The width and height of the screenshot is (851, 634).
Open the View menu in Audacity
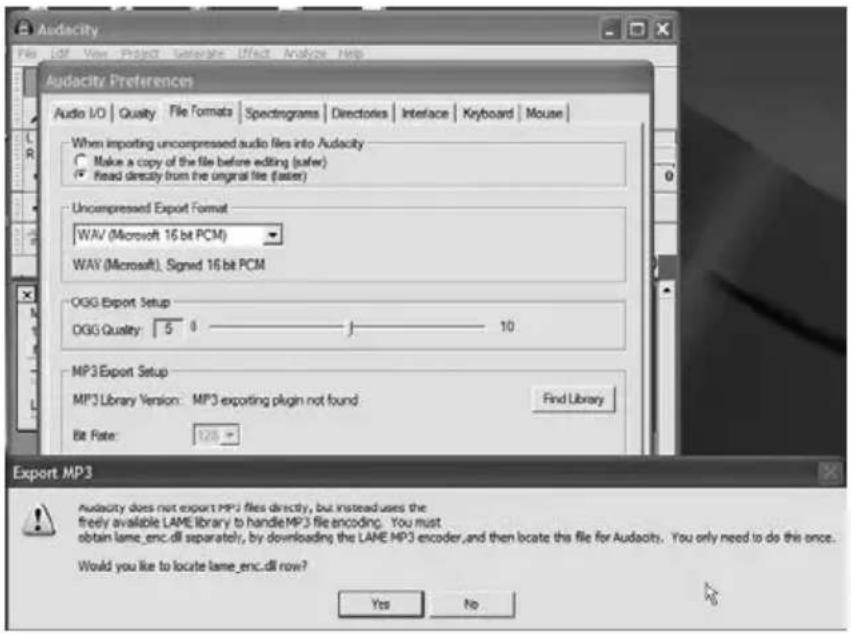pyautogui.click(x=95, y=53)
